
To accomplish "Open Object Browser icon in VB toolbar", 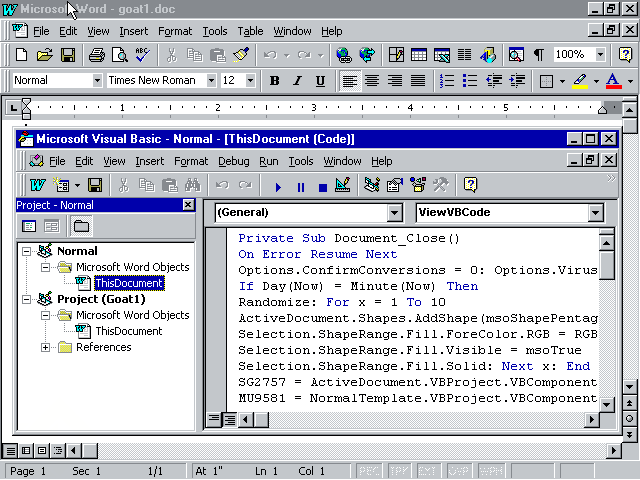I will point(418,185).
